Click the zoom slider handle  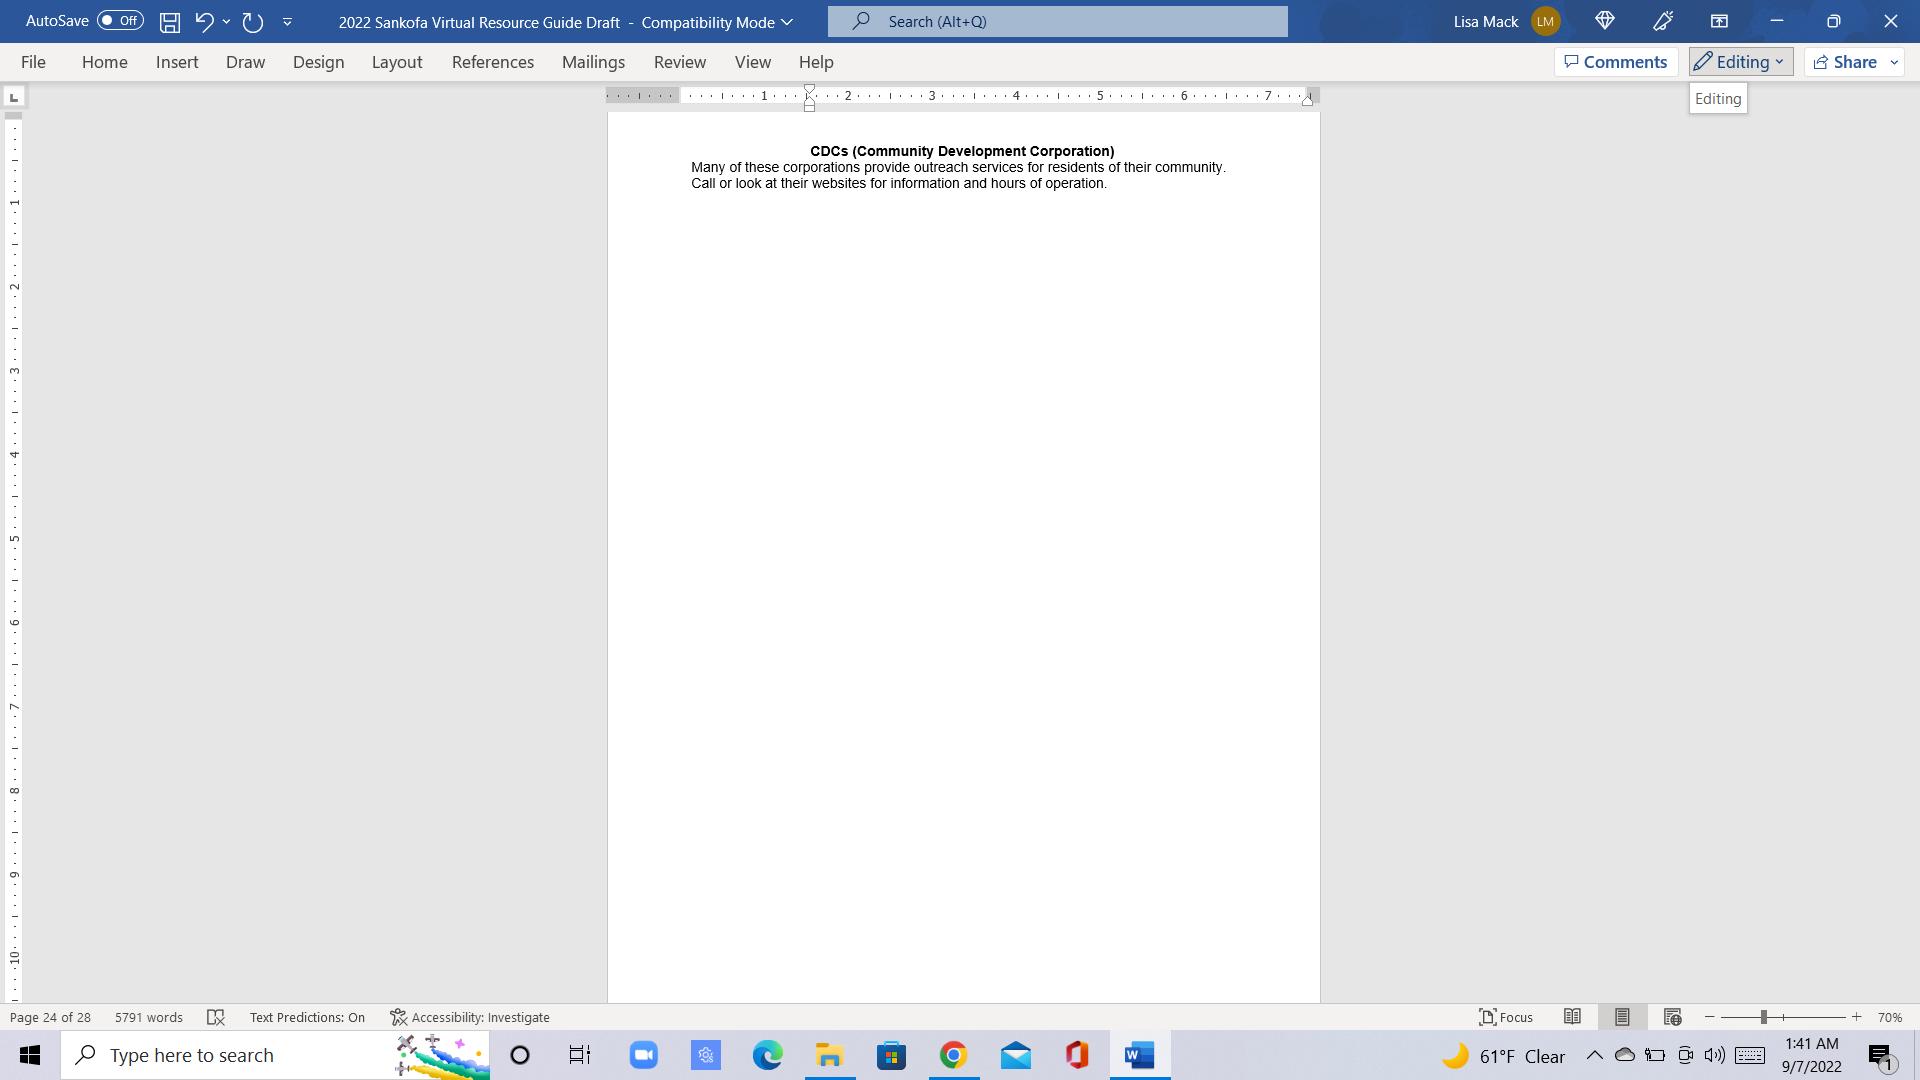[x=1764, y=1017]
